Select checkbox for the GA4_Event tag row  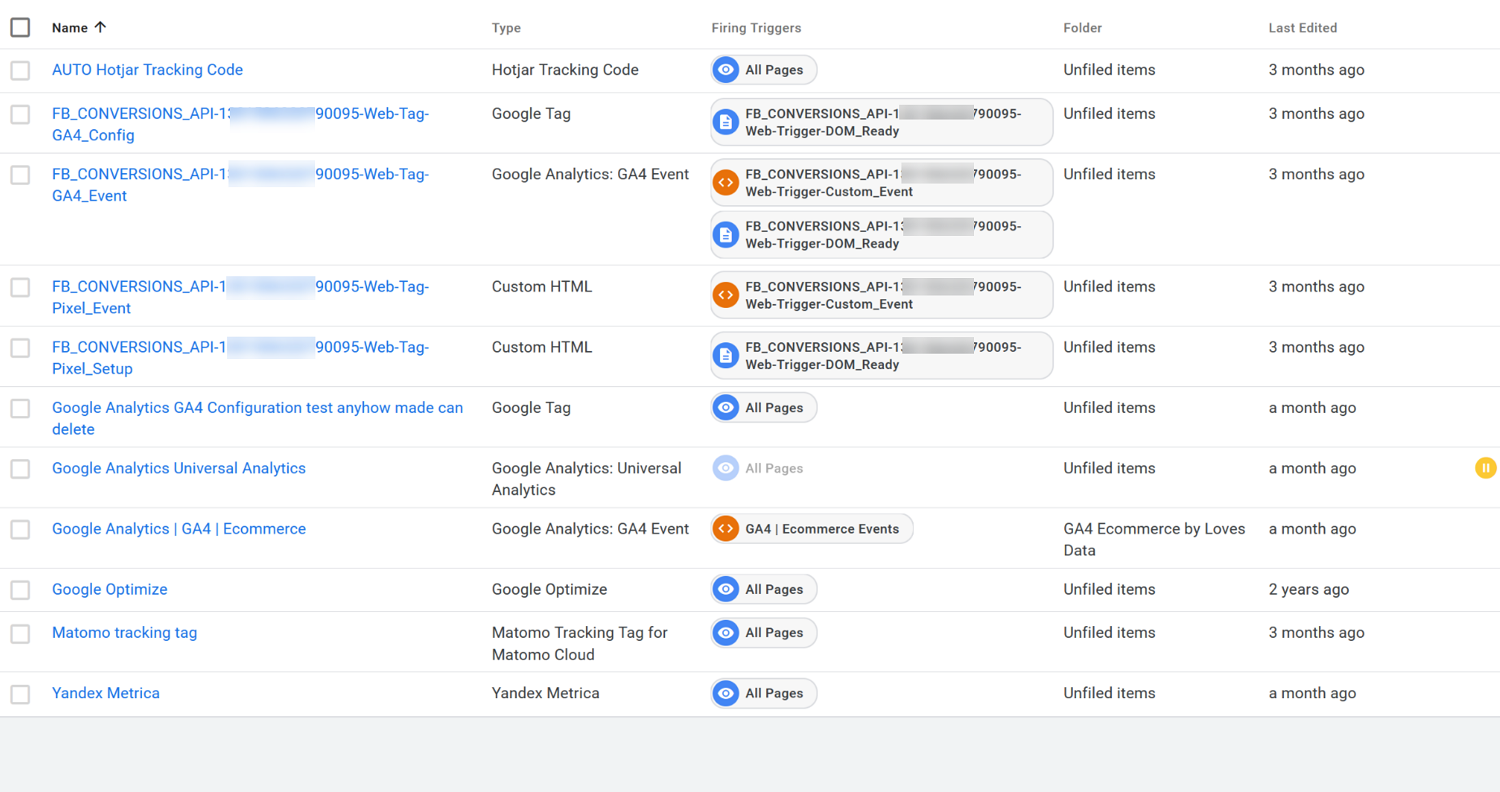pyautogui.click(x=20, y=174)
